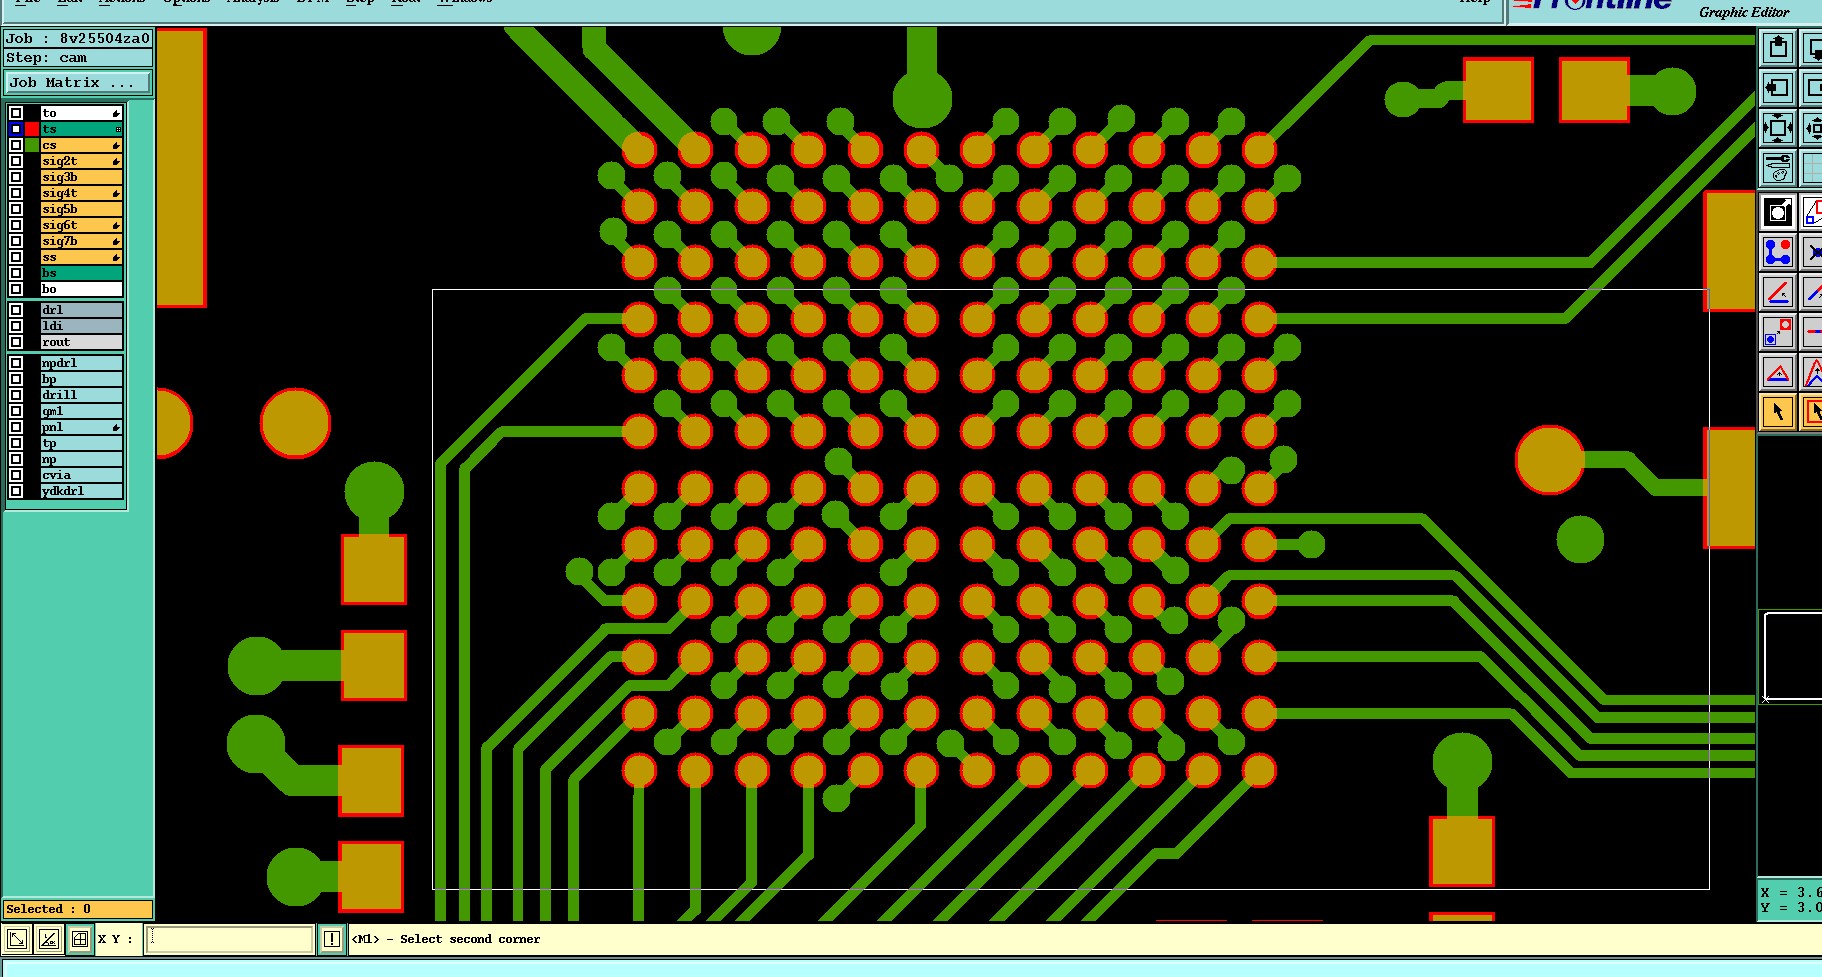The image size is (1822, 977).
Task: Select the sig6t layer name
Action: (x=82, y=225)
